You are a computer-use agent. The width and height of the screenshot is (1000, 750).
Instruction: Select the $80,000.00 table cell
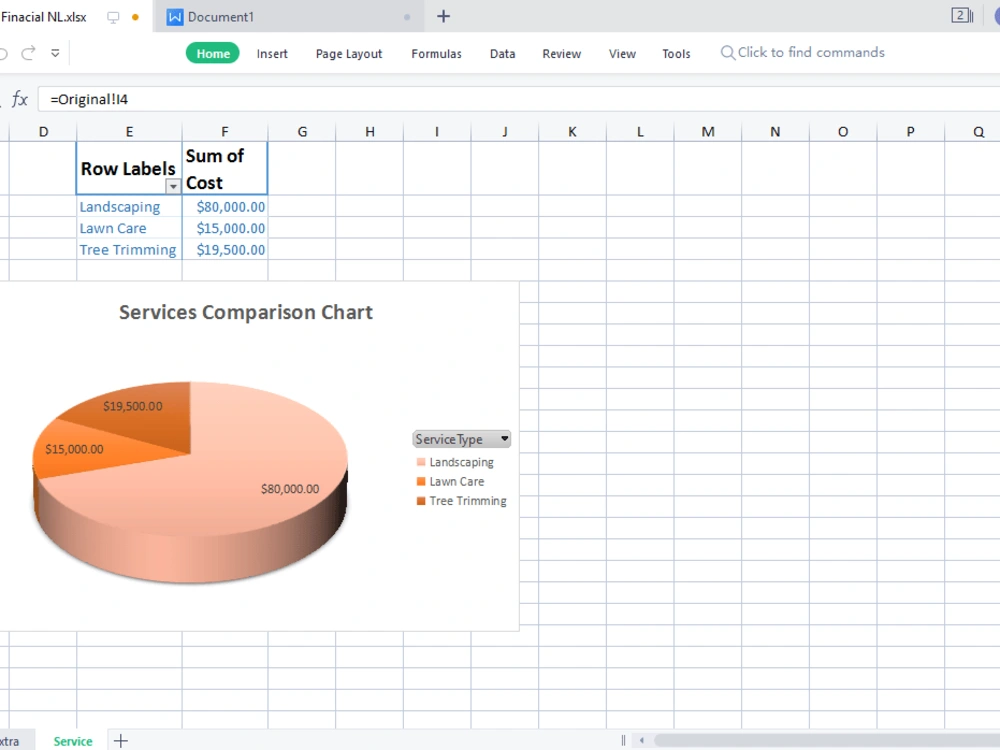[x=224, y=207]
